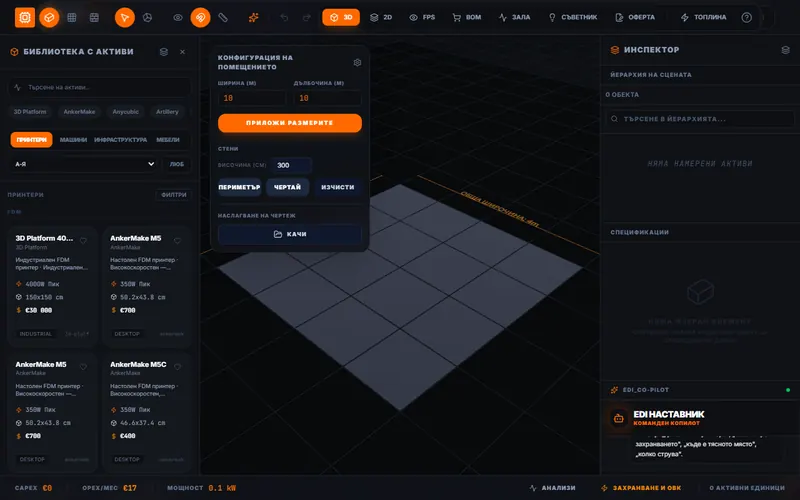Select the cursor pointer tool
The image size is (800, 500).
click(x=124, y=17)
